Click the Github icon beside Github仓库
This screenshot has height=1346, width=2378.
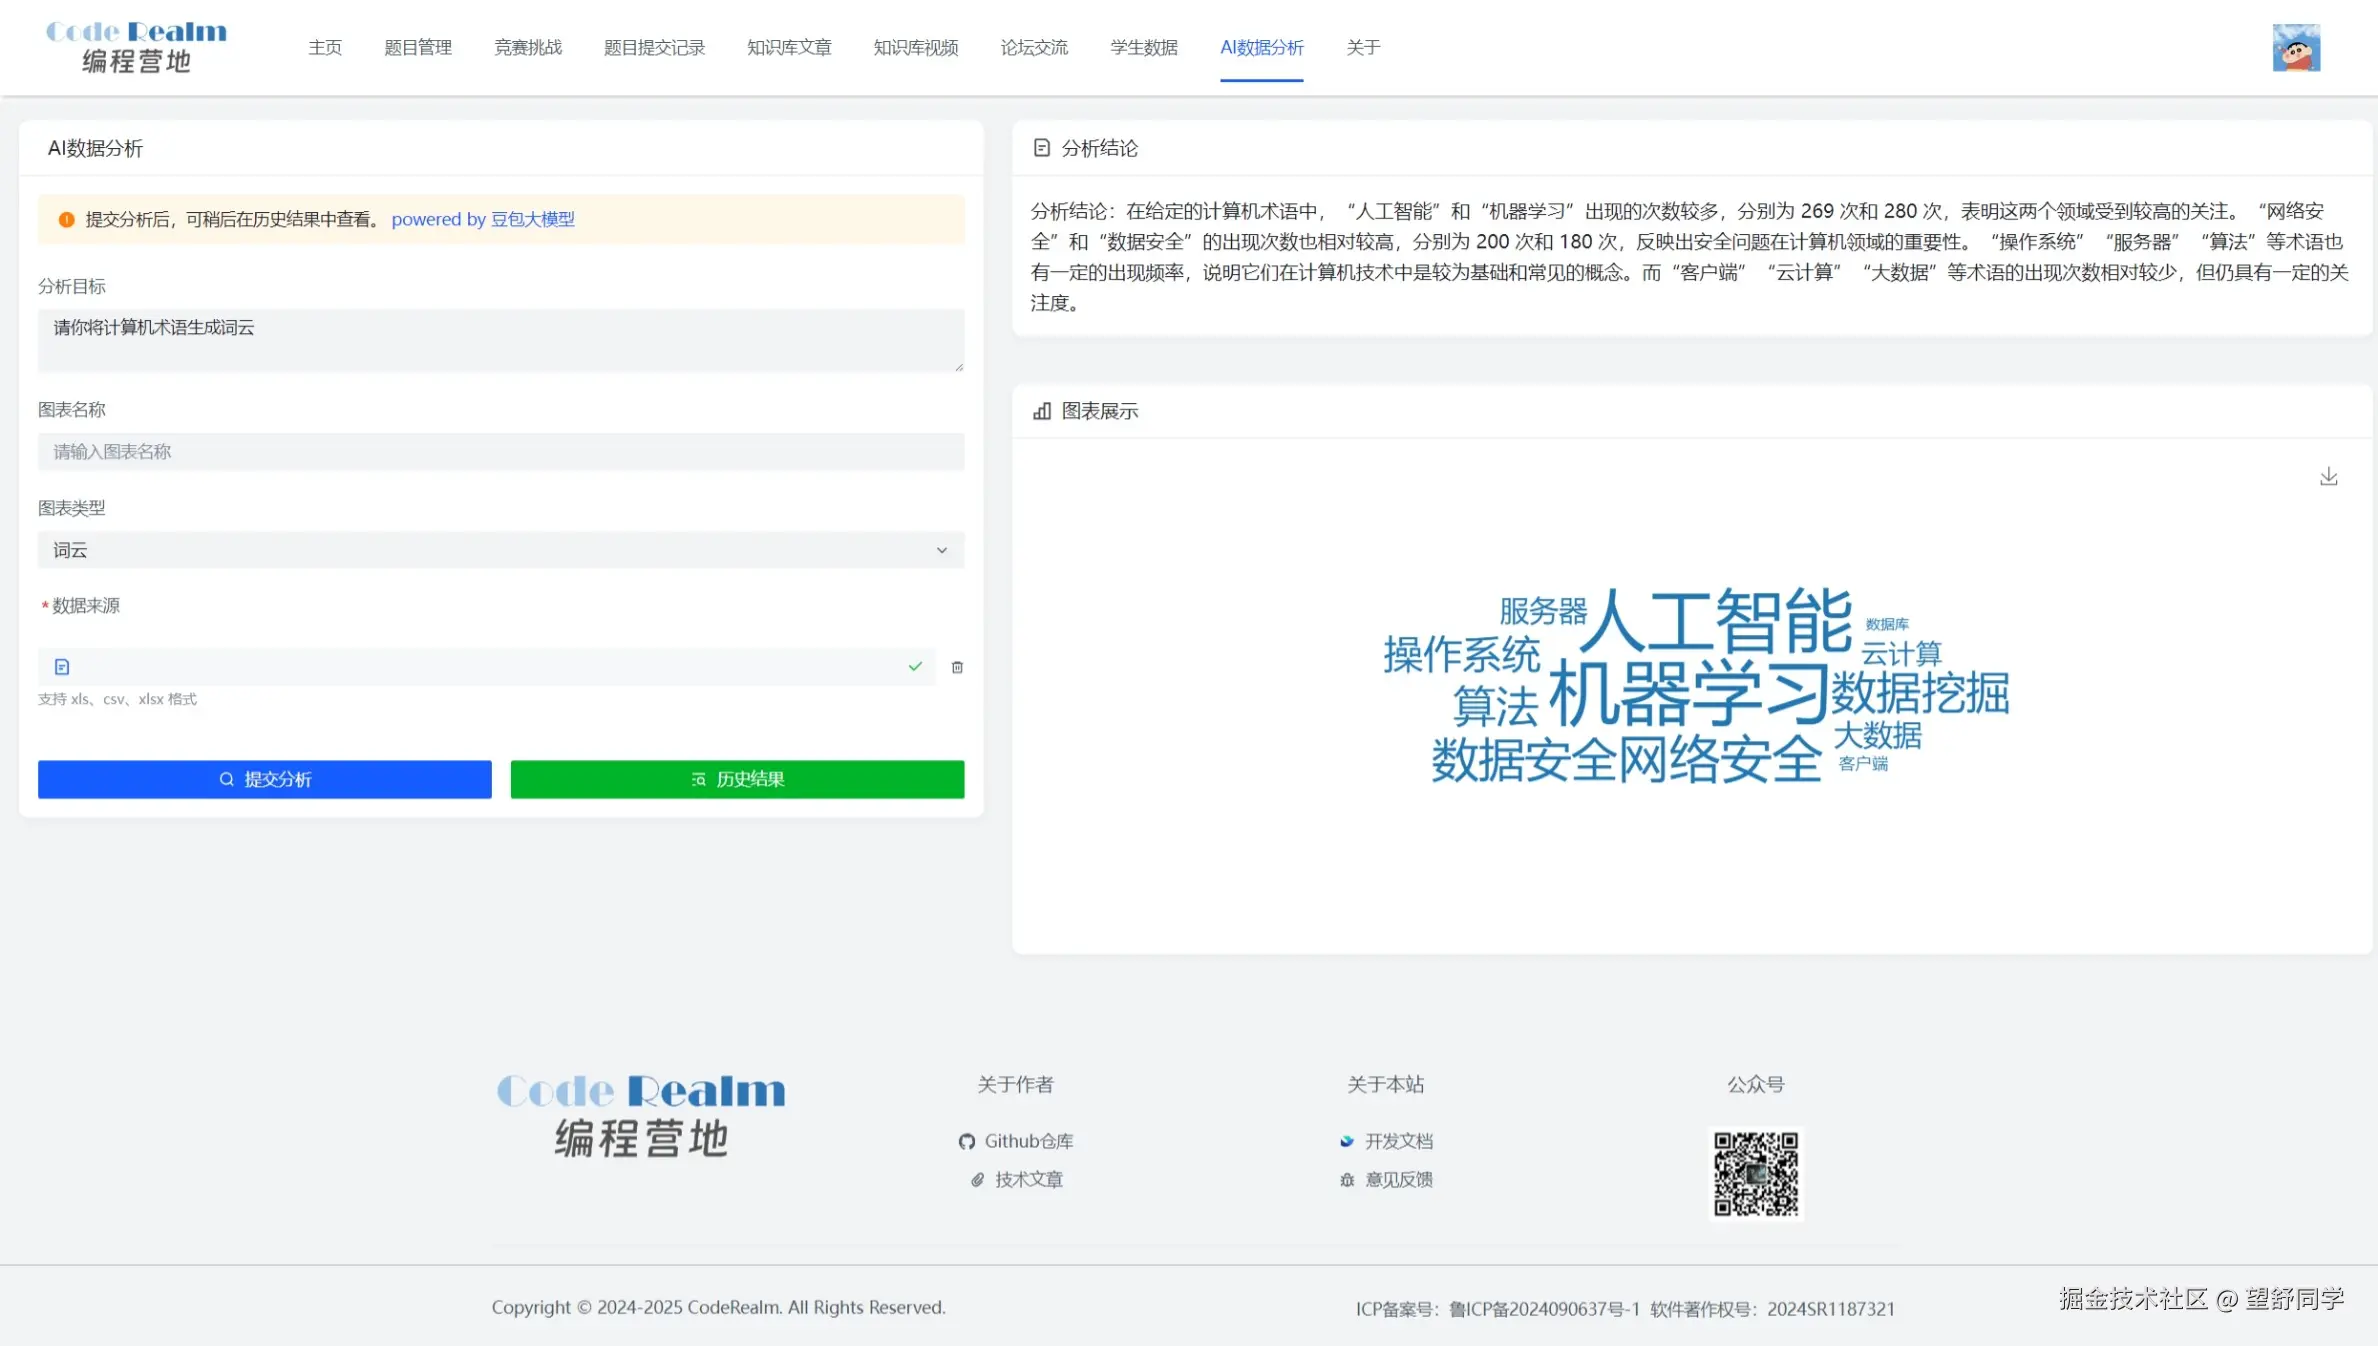click(966, 1140)
